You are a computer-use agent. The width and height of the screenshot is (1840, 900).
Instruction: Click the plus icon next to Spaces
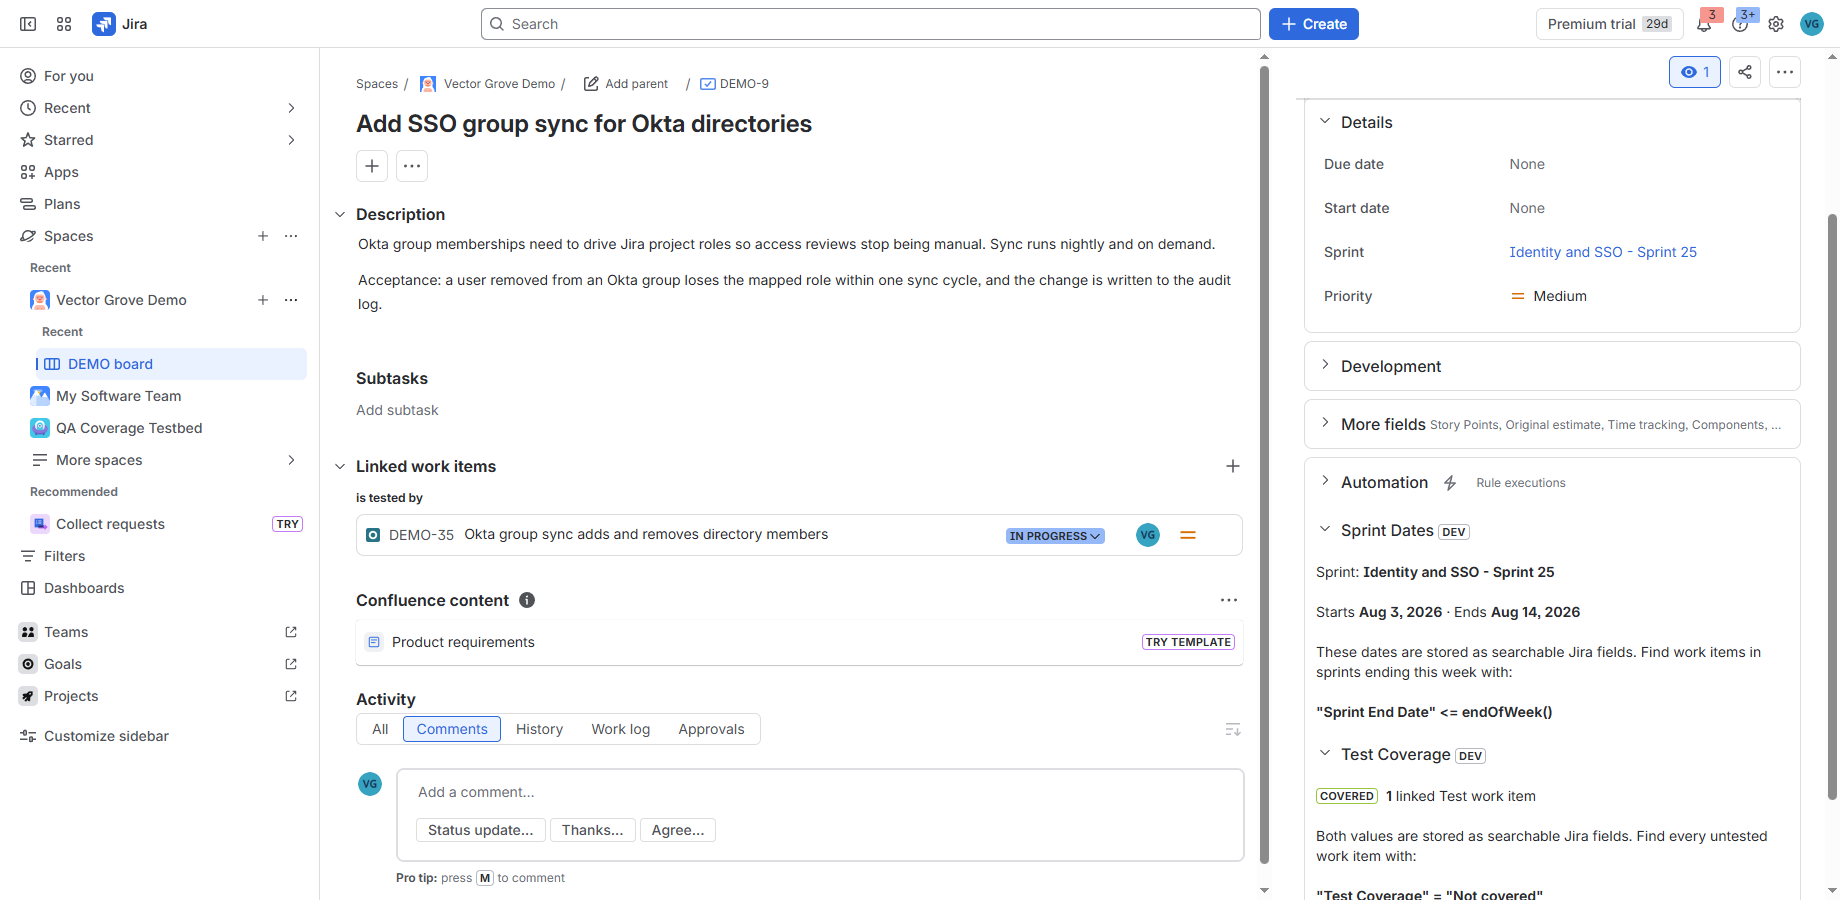[263, 236]
